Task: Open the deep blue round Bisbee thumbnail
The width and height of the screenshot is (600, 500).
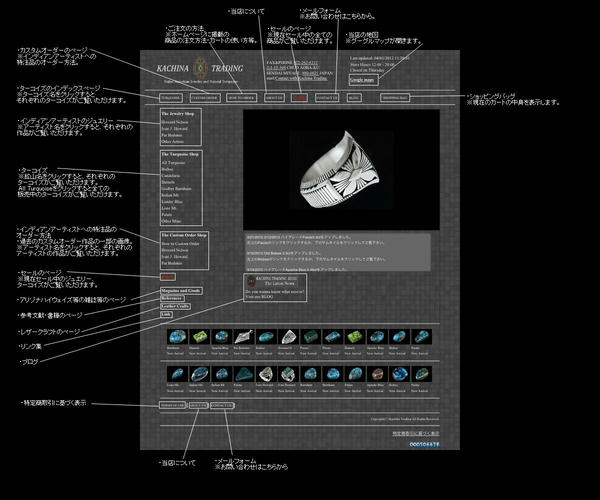Action: pyautogui.click(x=399, y=374)
